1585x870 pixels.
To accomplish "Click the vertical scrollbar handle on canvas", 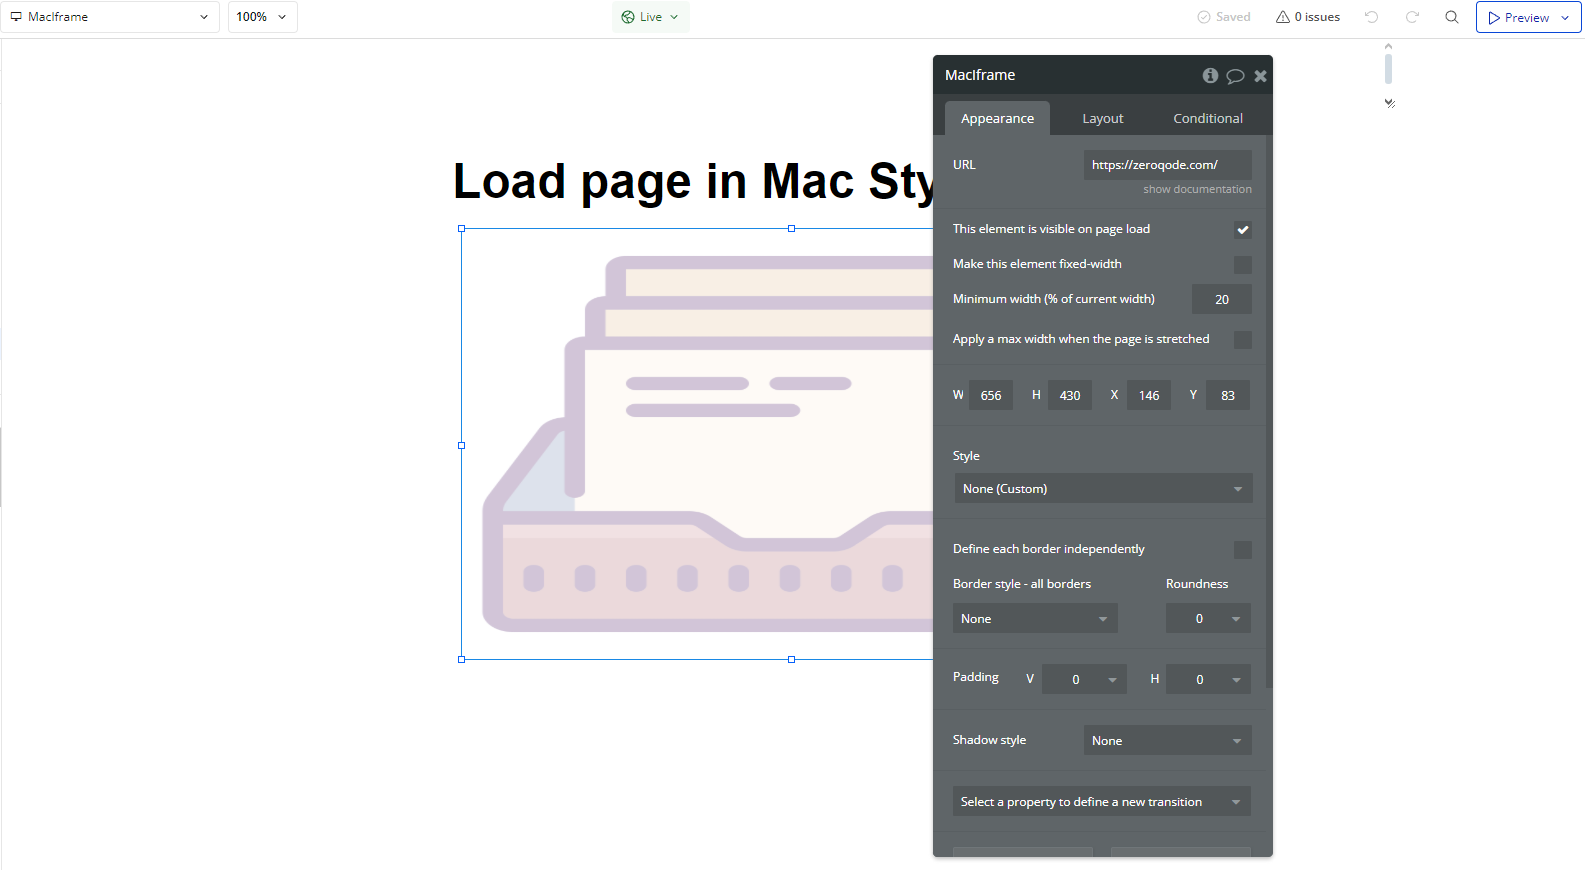I will [x=1388, y=69].
